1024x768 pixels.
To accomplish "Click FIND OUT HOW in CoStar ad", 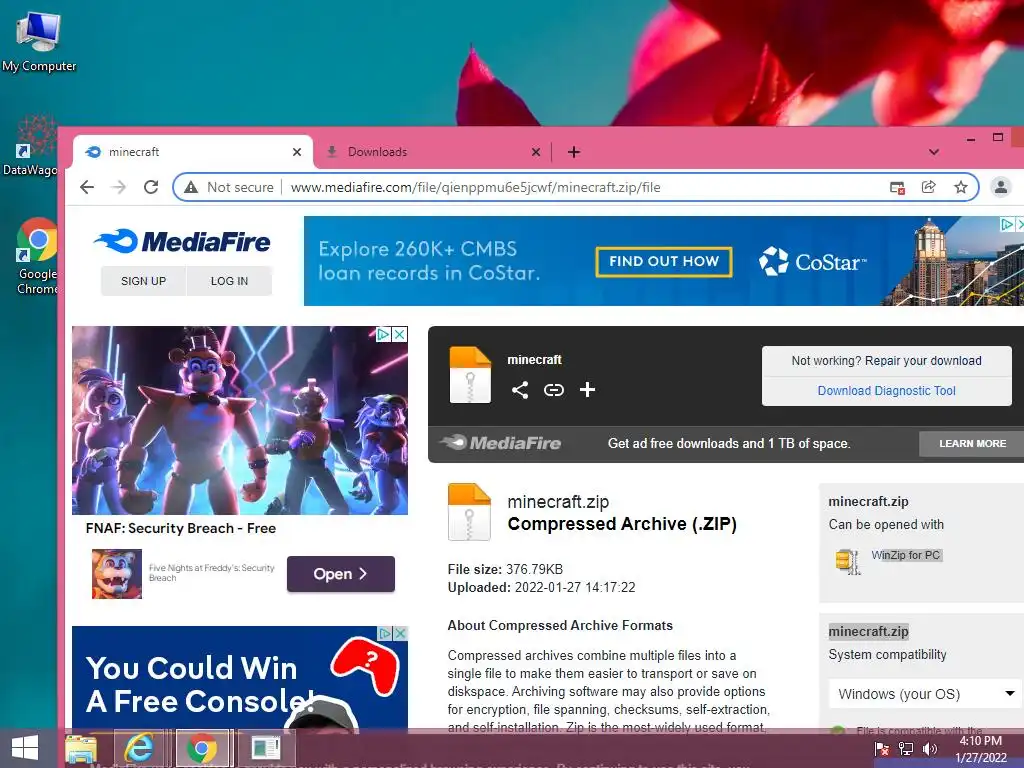I will (664, 261).
